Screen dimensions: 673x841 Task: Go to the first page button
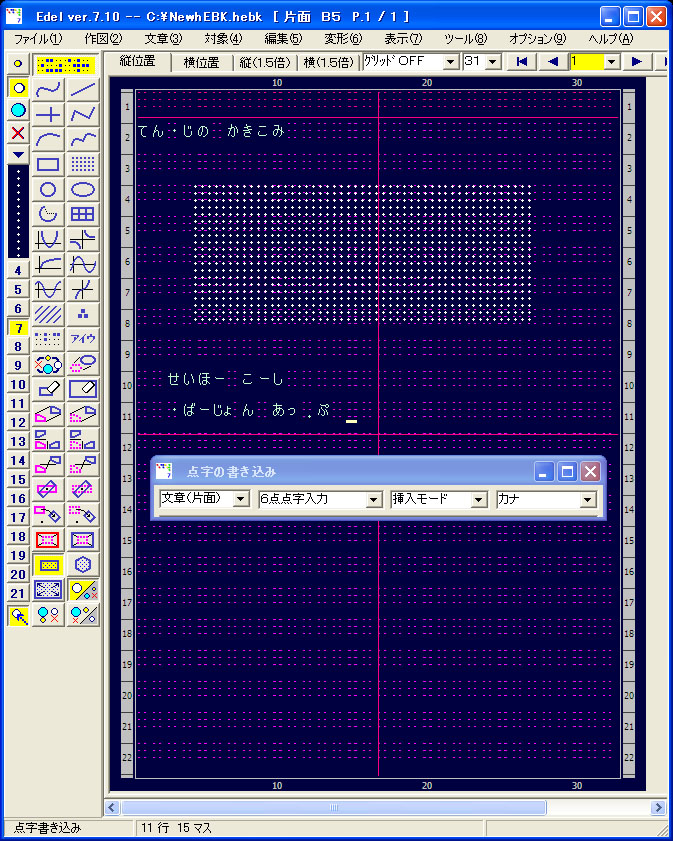coord(521,62)
